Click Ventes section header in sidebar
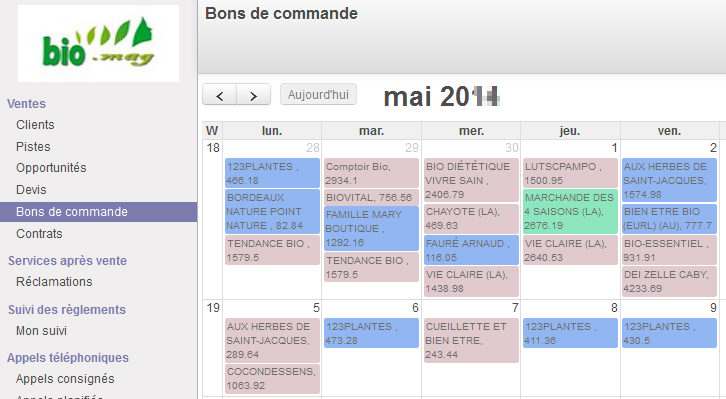 tap(26, 104)
